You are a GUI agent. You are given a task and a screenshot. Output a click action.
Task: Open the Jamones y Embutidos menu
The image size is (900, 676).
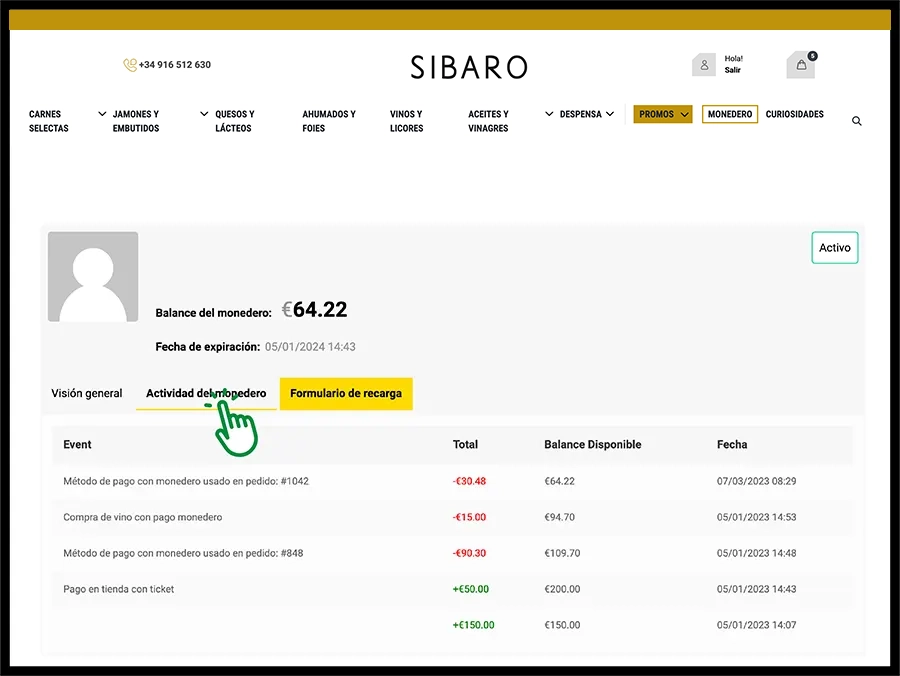coord(136,121)
